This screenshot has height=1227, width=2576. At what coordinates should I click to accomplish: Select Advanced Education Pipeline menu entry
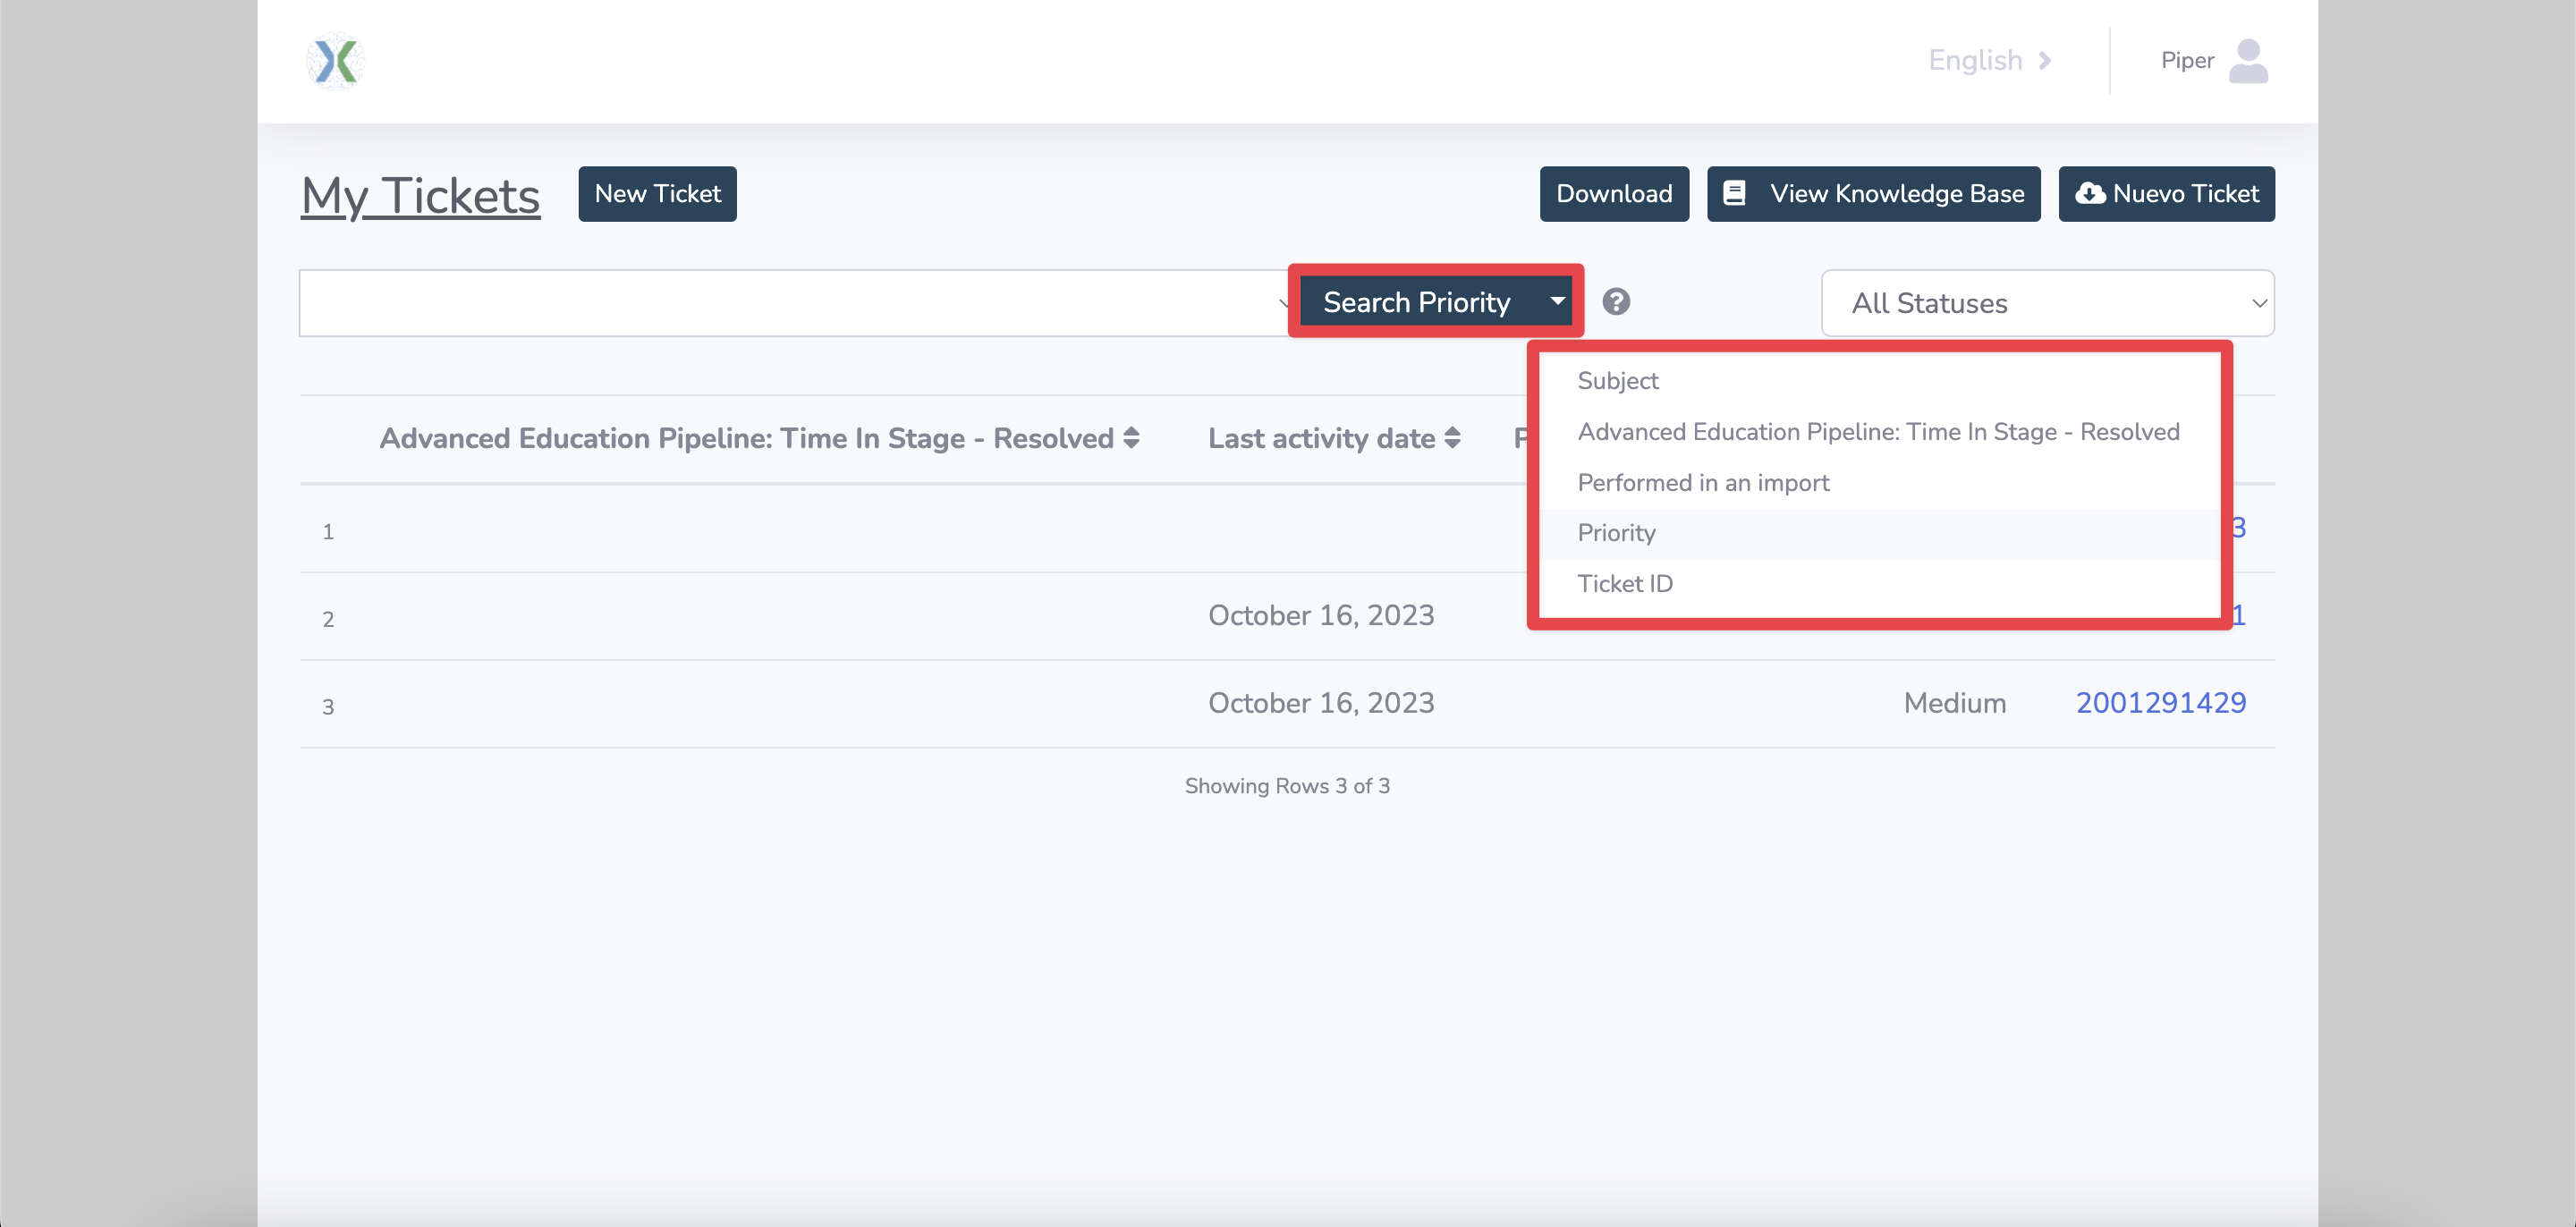click(x=1877, y=432)
